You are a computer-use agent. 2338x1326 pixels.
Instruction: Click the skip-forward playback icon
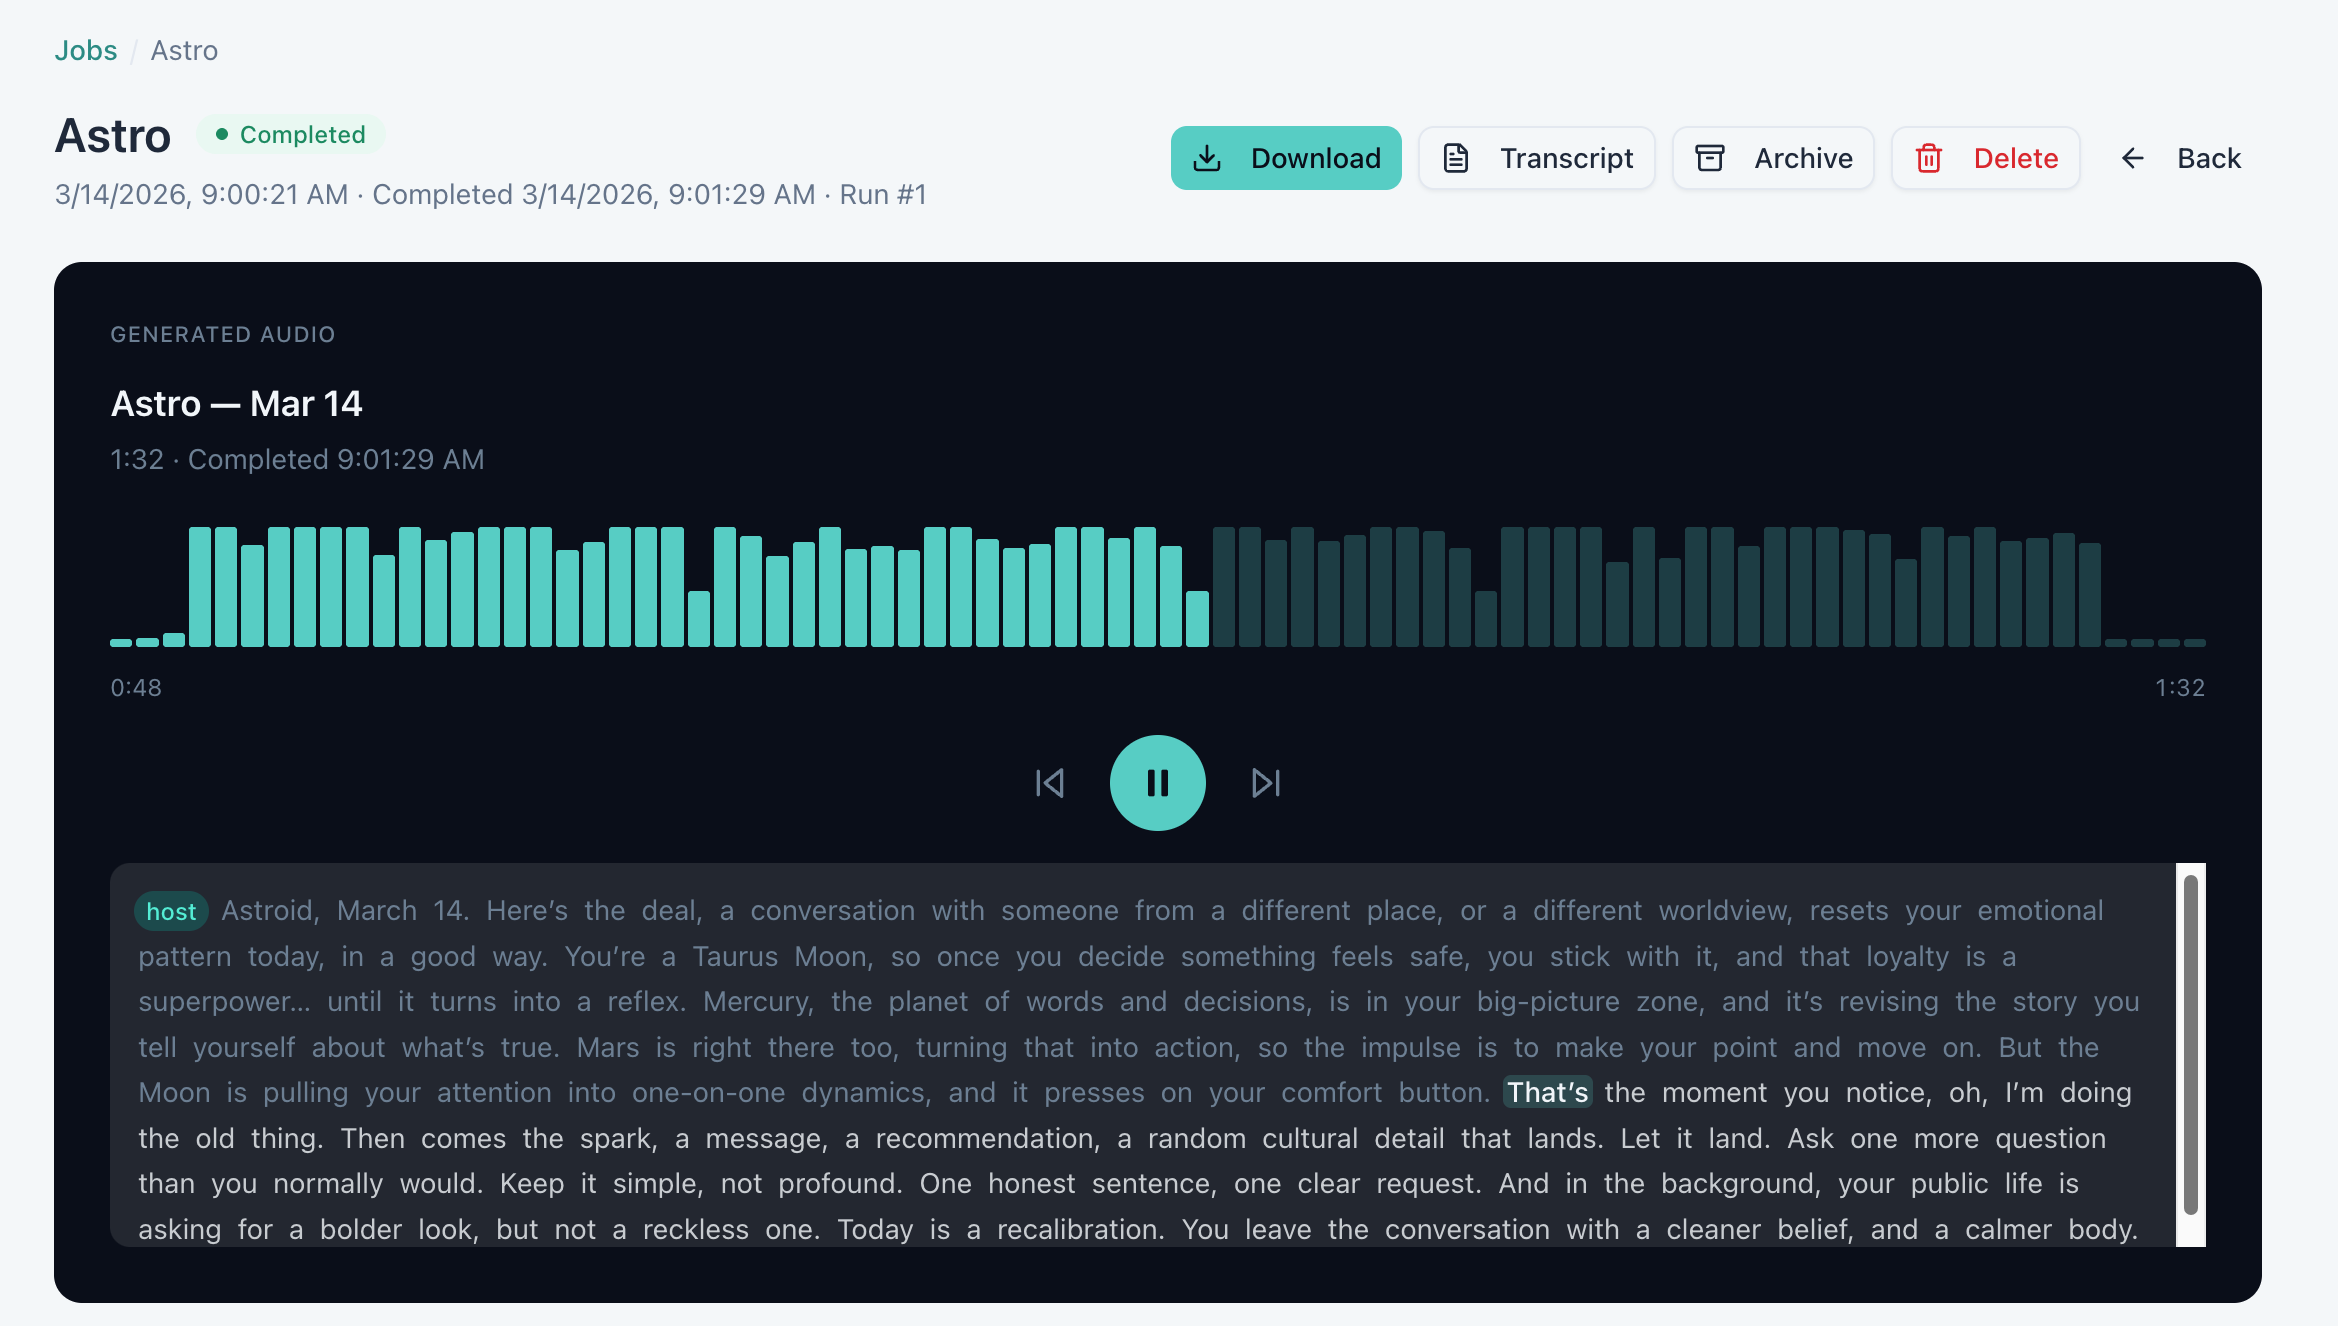pos(1265,783)
